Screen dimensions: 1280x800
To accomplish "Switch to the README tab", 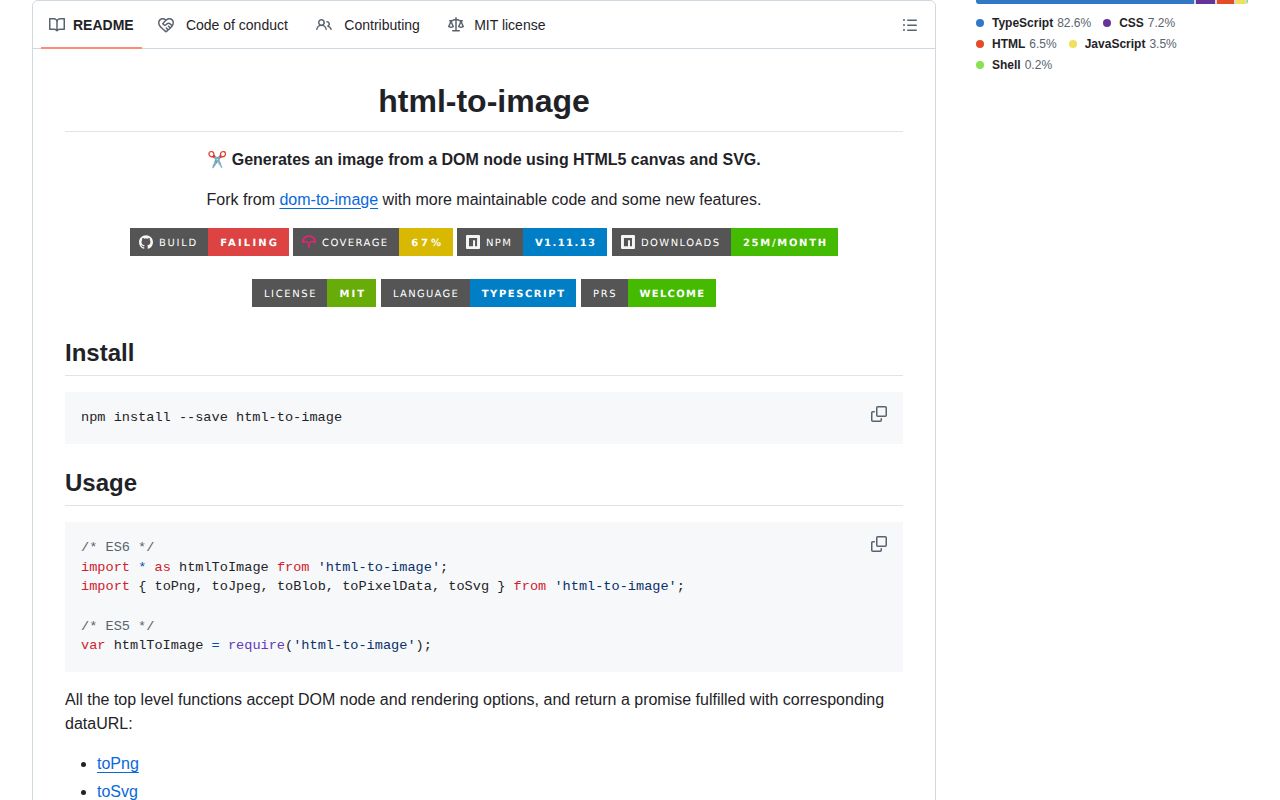I will tap(91, 25).
